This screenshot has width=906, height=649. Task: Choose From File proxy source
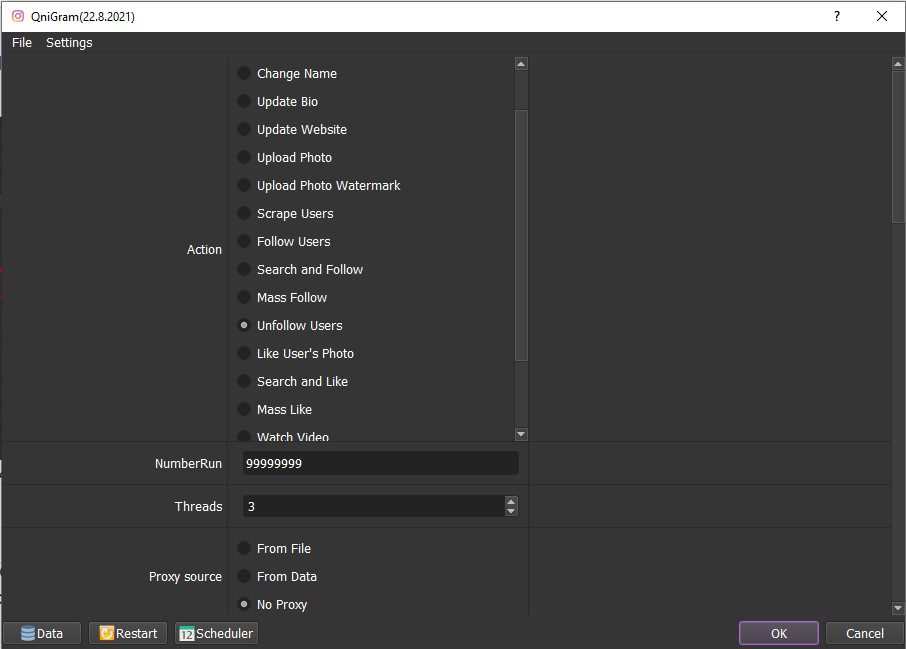tap(274, 548)
